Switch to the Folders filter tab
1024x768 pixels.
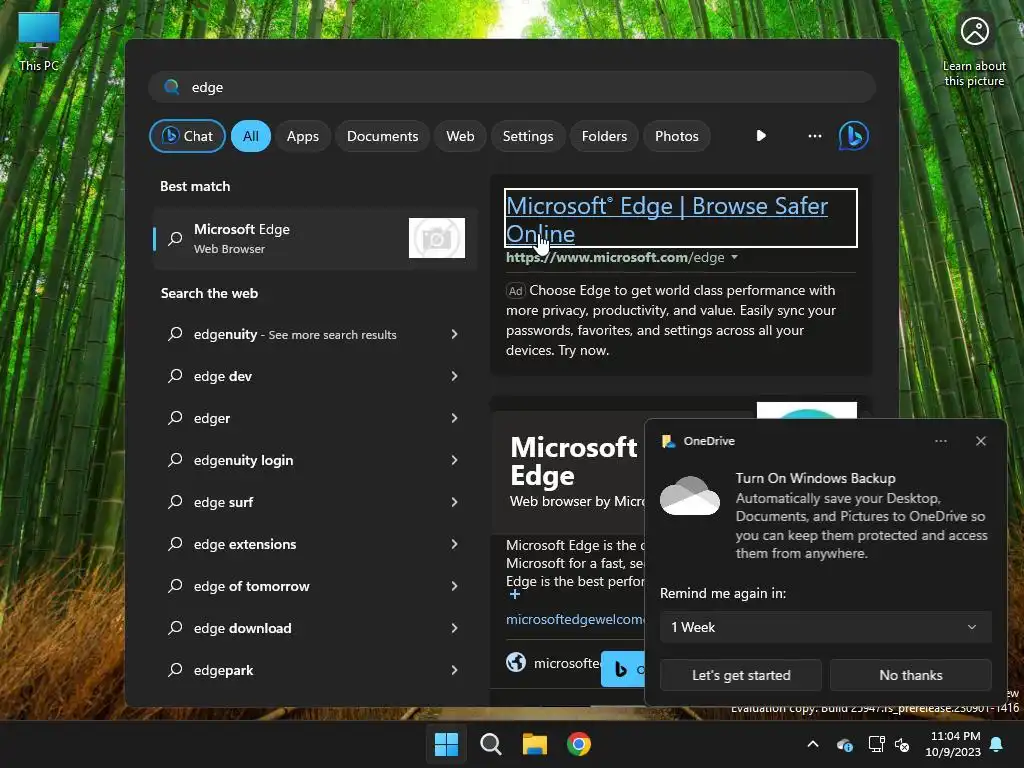tap(604, 136)
